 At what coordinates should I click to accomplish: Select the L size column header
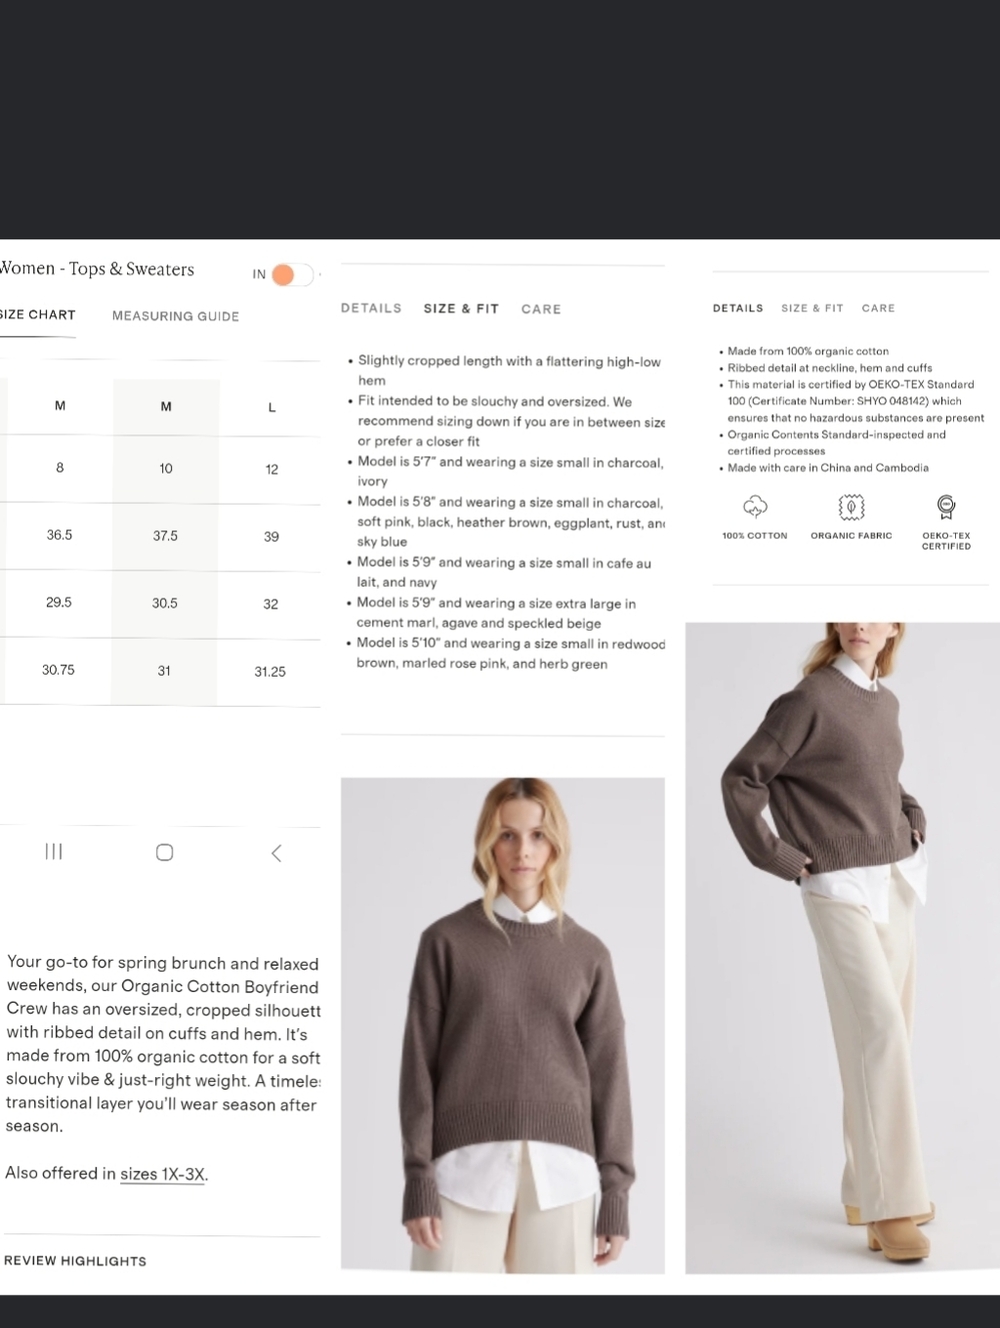271,407
